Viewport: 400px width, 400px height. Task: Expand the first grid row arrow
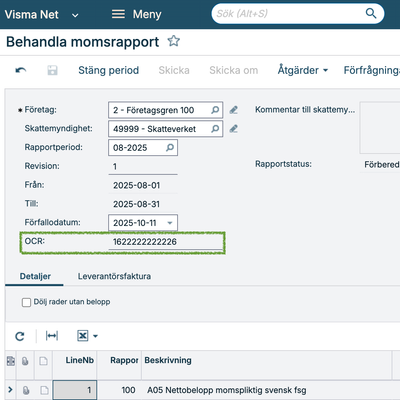[10, 390]
